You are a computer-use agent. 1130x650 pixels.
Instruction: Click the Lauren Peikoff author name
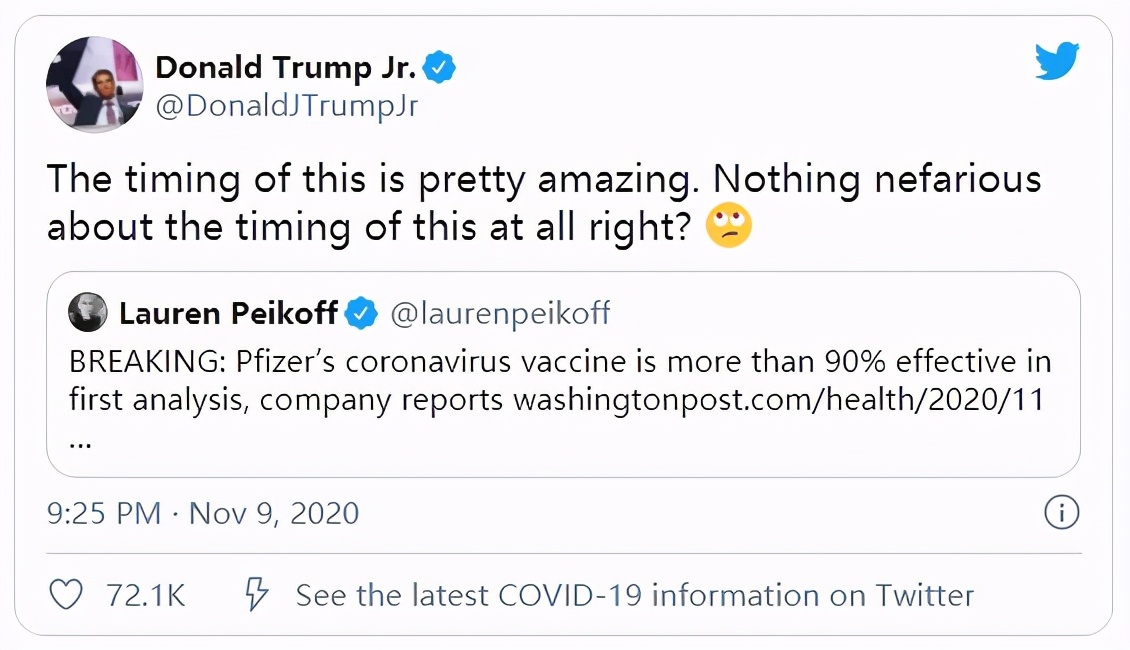[x=228, y=314]
